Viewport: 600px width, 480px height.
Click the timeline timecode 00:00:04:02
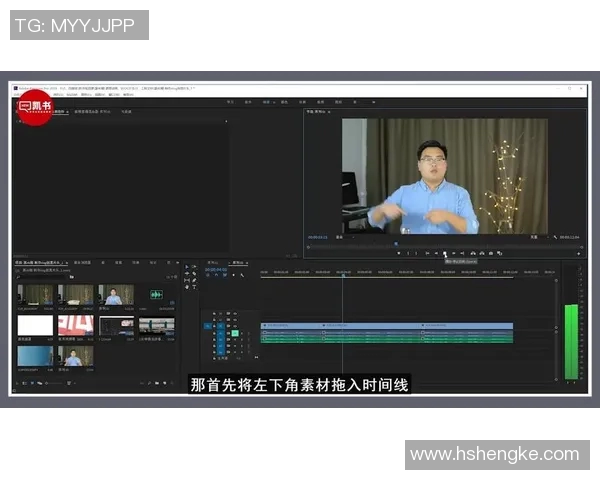(x=216, y=269)
